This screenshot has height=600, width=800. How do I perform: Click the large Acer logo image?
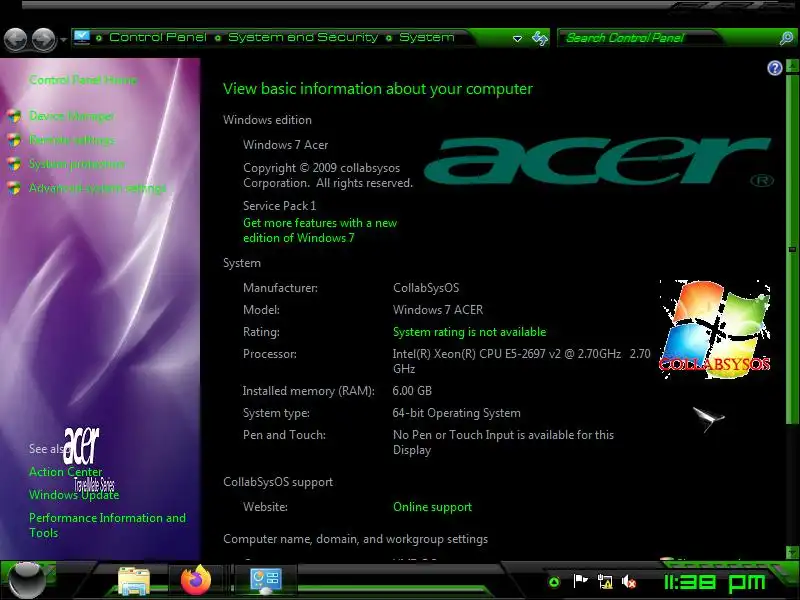[598, 161]
